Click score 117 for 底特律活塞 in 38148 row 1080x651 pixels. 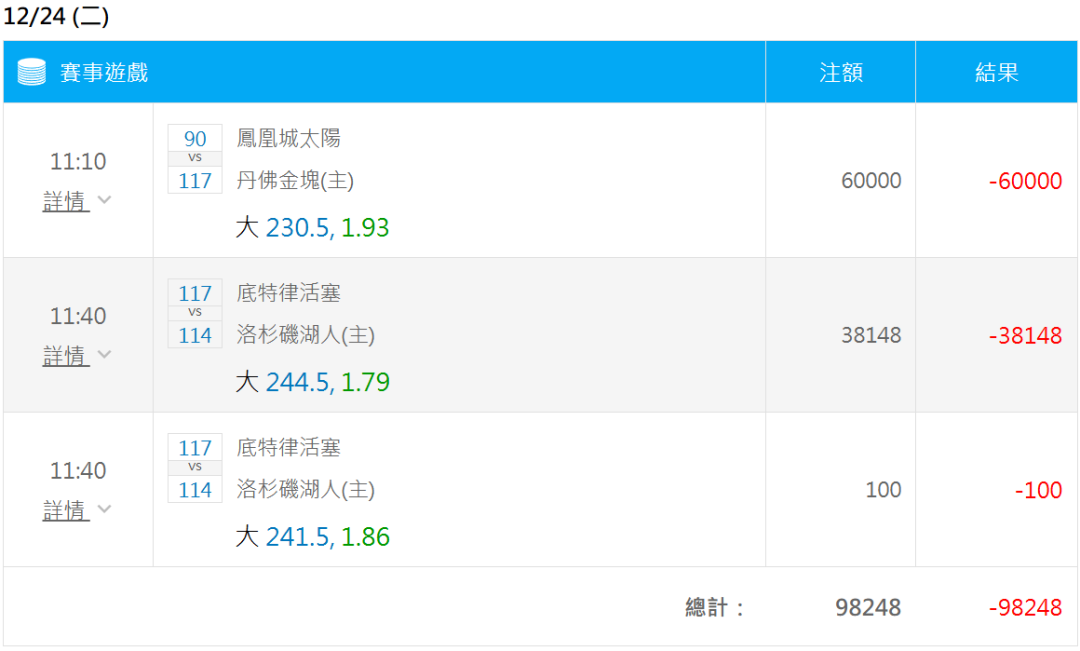click(x=195, y=293)
